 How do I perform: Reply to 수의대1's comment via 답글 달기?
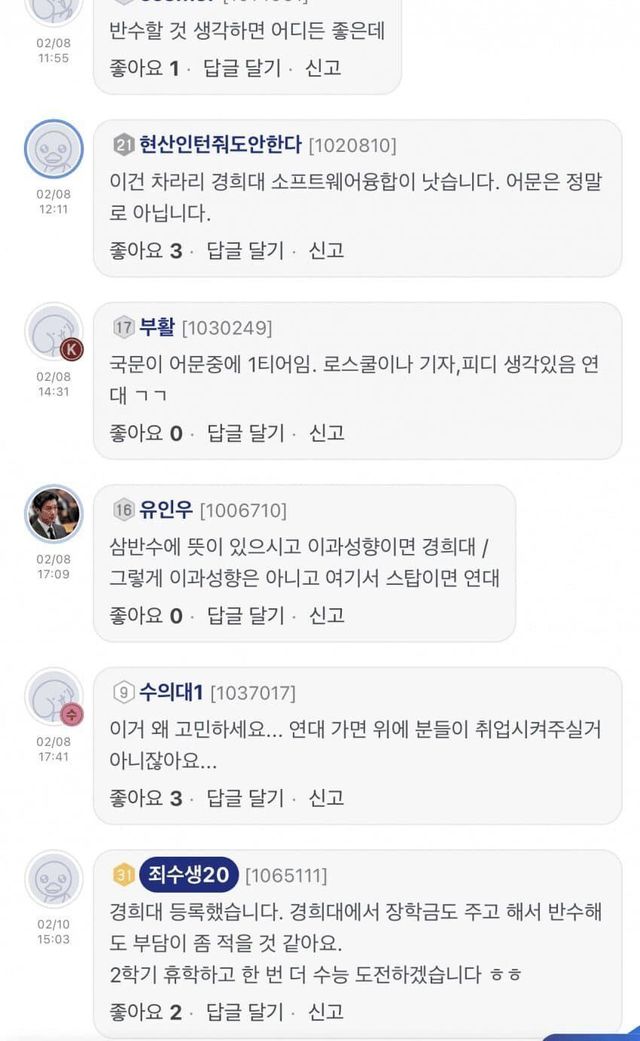point(245,798)
